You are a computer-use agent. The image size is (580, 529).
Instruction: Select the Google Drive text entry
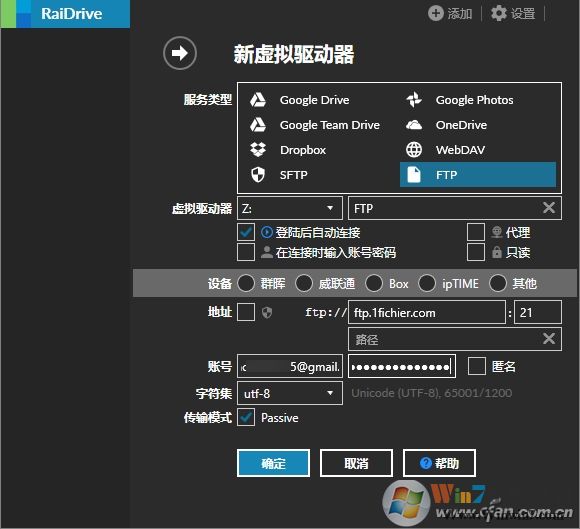(x=314, y=100)
